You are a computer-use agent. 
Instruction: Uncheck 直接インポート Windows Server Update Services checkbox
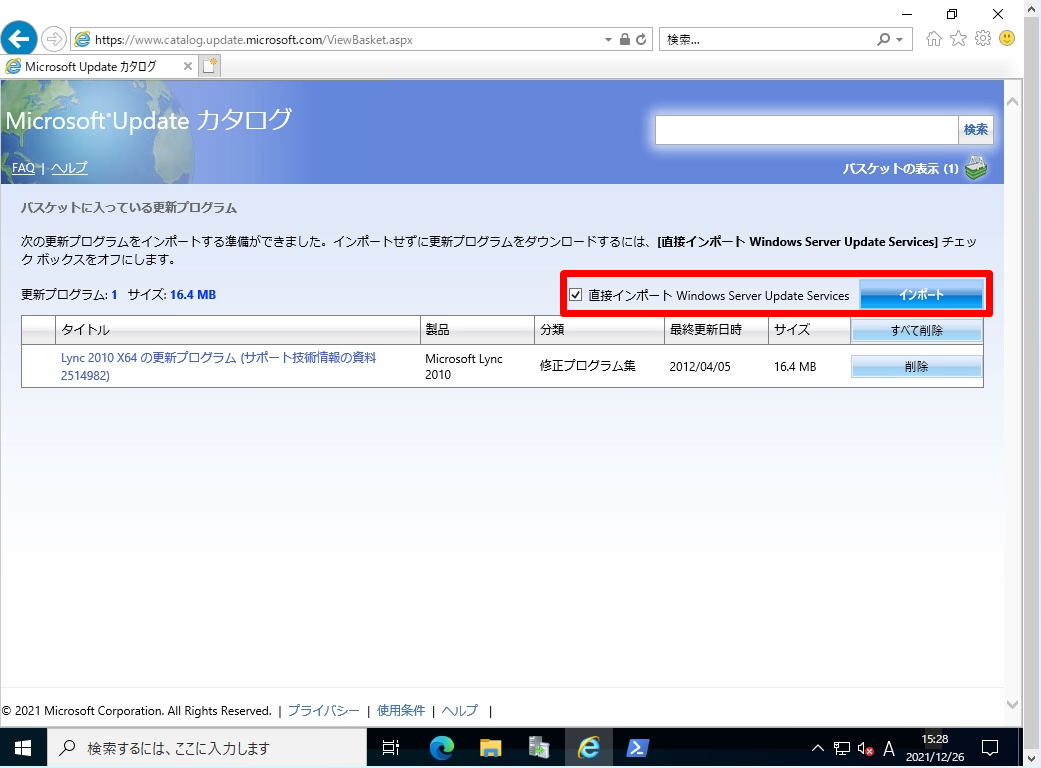click(576, 295)
